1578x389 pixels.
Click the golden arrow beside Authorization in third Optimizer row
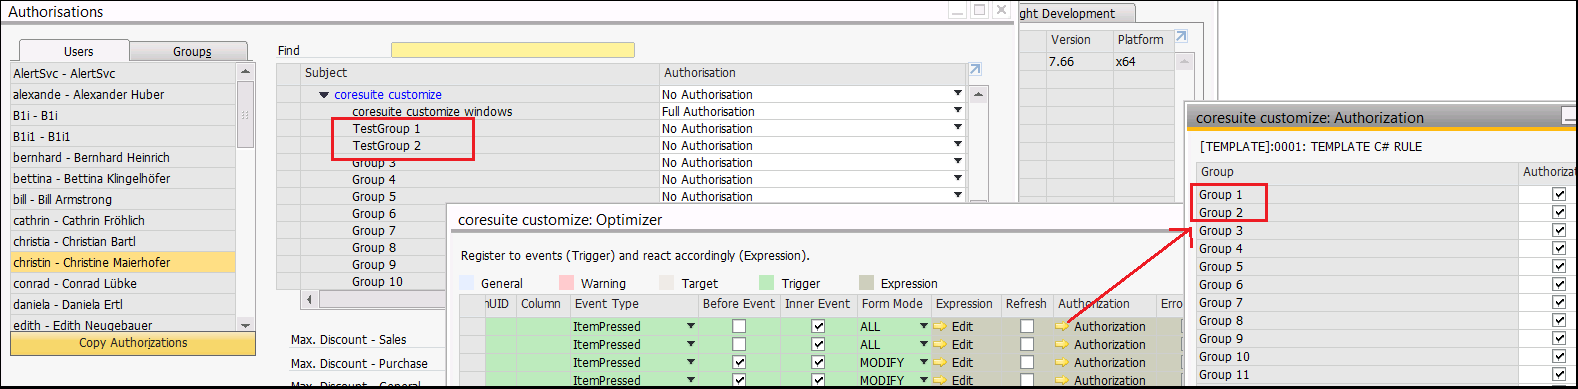tap(1062, 363)
